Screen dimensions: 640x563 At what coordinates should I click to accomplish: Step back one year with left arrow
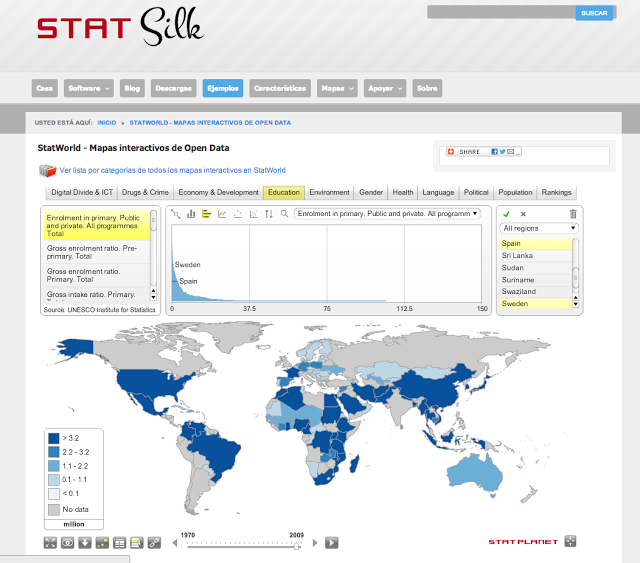tap(175, 543)
